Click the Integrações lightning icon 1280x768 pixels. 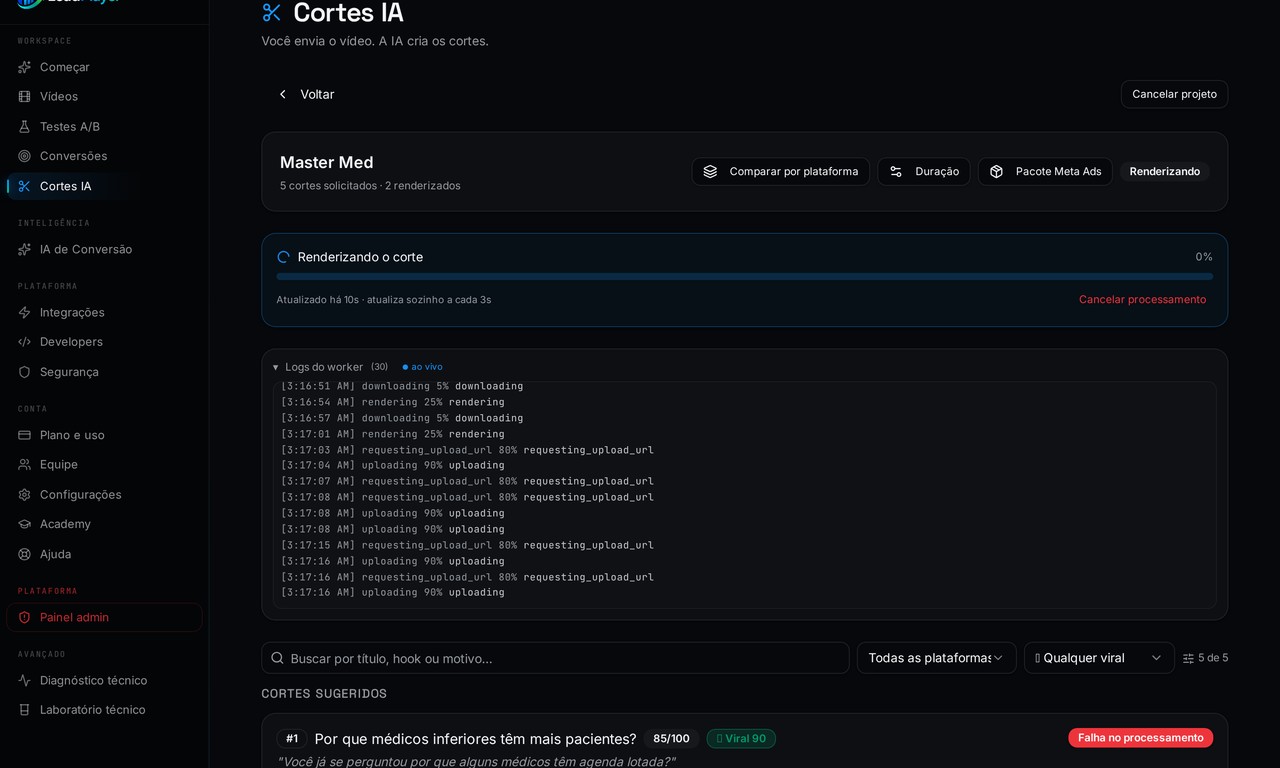coord(25,312)
